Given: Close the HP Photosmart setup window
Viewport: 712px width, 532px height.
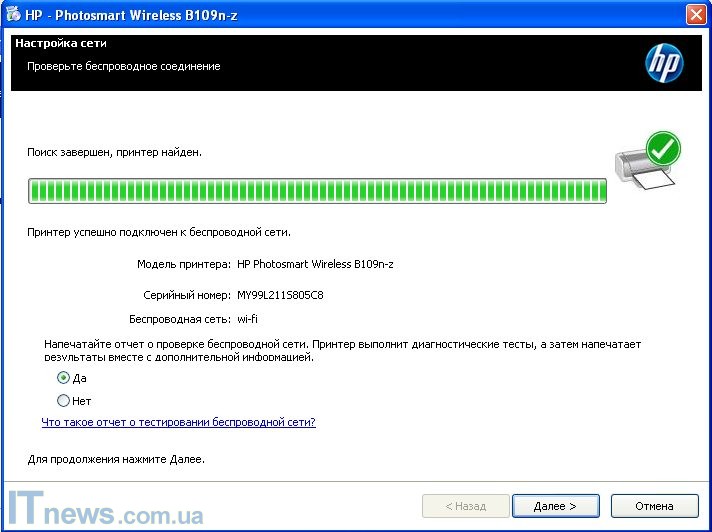Looking at the screenshot, I should 697,14.
